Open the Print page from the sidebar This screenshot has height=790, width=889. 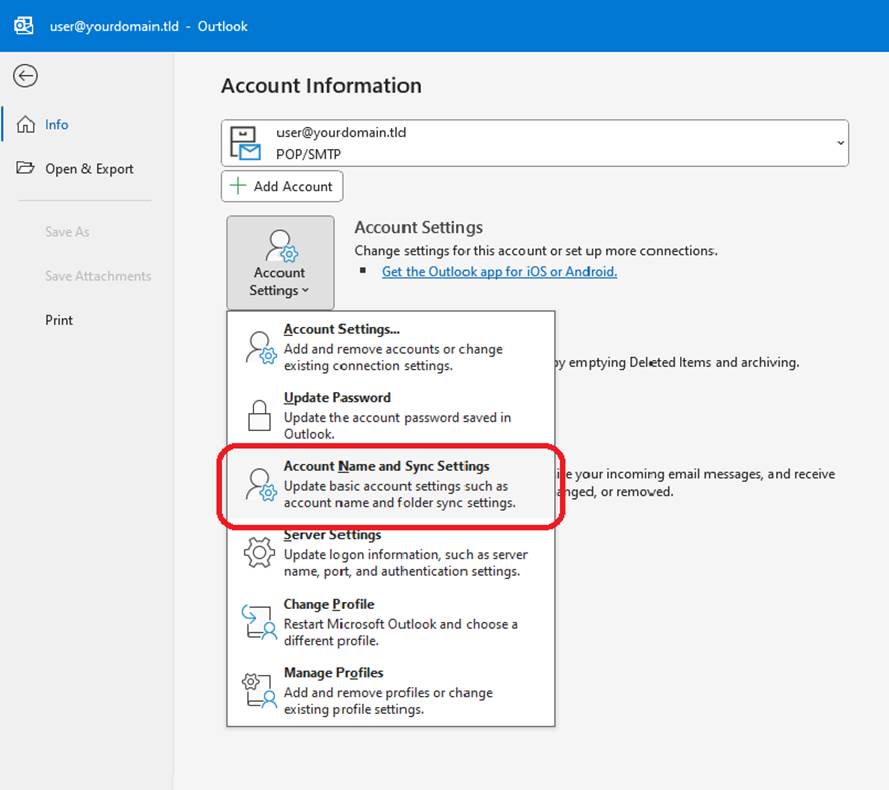tap(59, 320)
